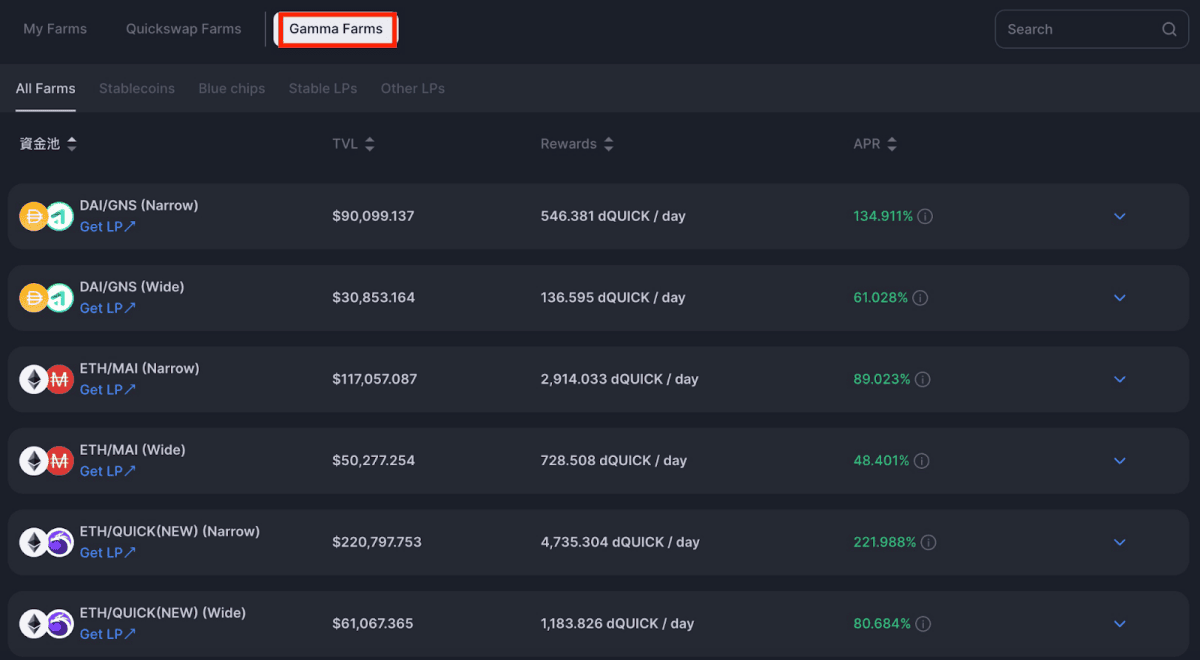Expand the DAI/GNS (Wide) farm row
1200x660 pixels.
point(1120,298)
